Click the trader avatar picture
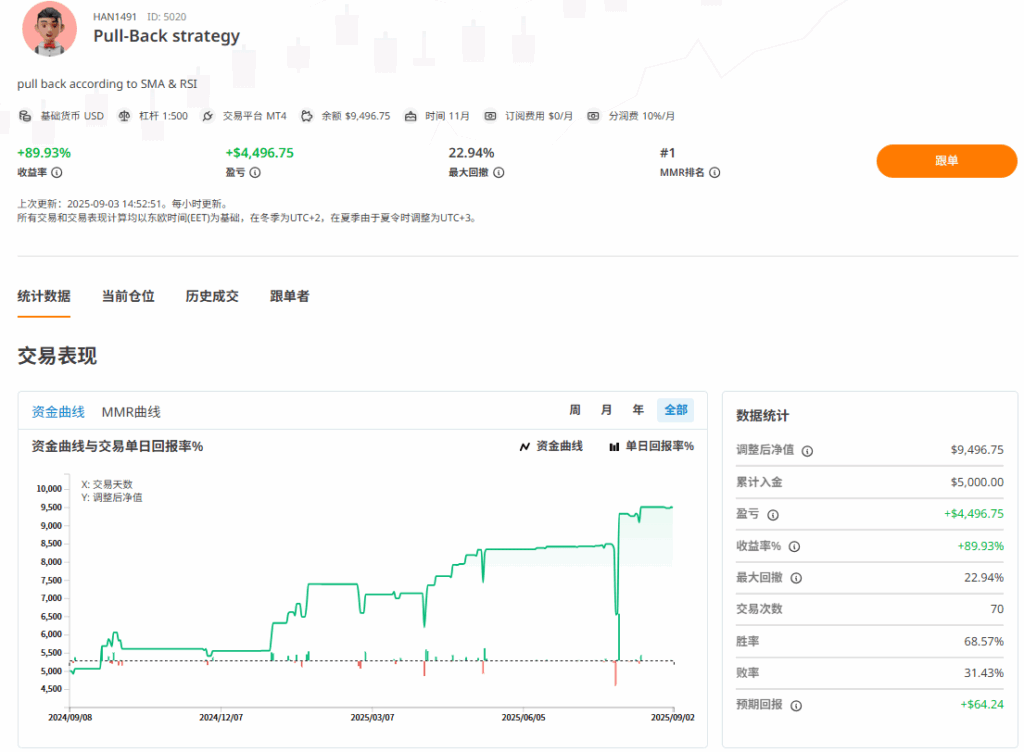This screenshot has width=1024, height=752. tap(49, 29)
